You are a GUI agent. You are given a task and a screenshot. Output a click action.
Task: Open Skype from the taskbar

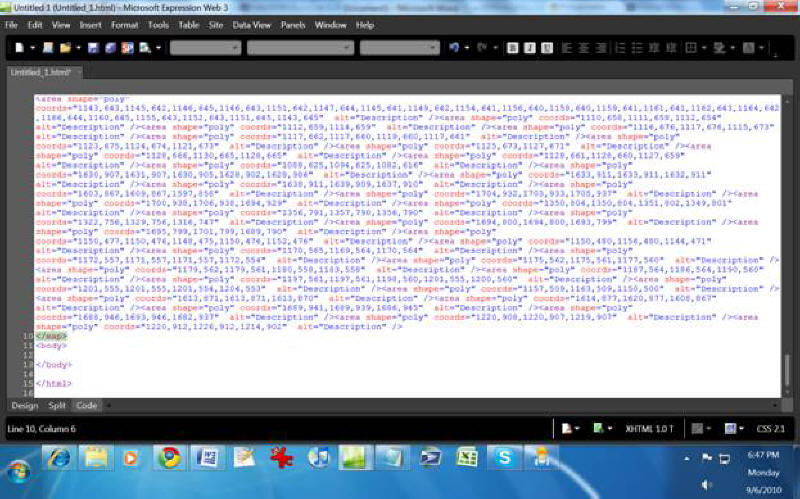click(x=504, y=457)
